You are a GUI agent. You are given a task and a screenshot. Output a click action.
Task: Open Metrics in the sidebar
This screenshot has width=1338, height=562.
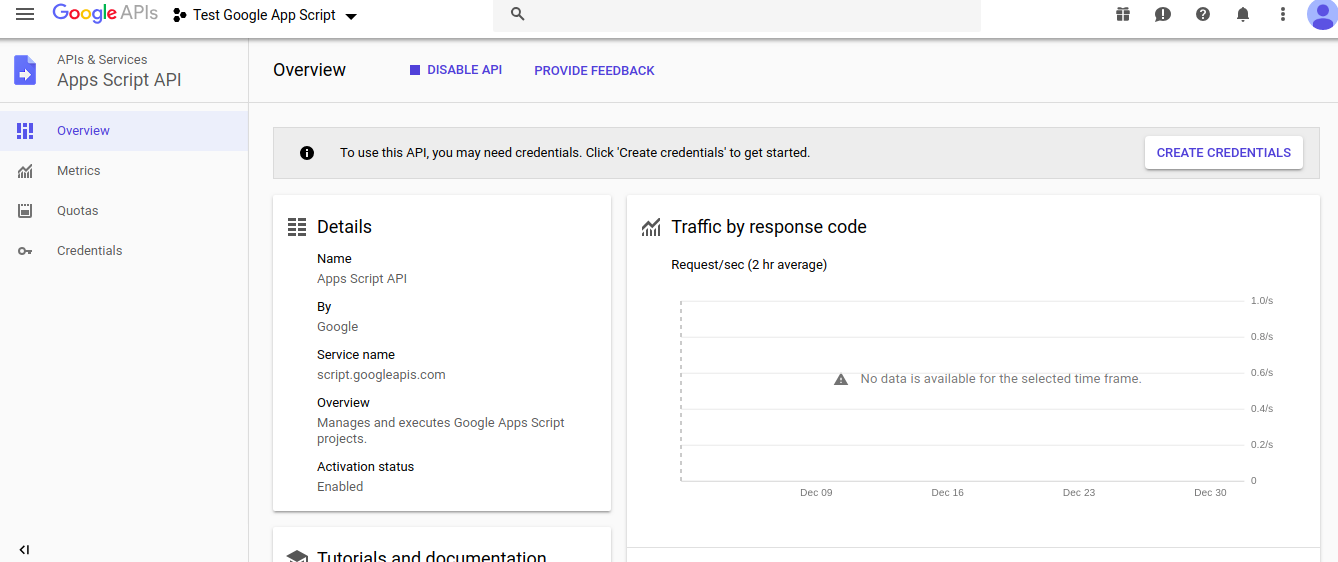tap(124, 171)
